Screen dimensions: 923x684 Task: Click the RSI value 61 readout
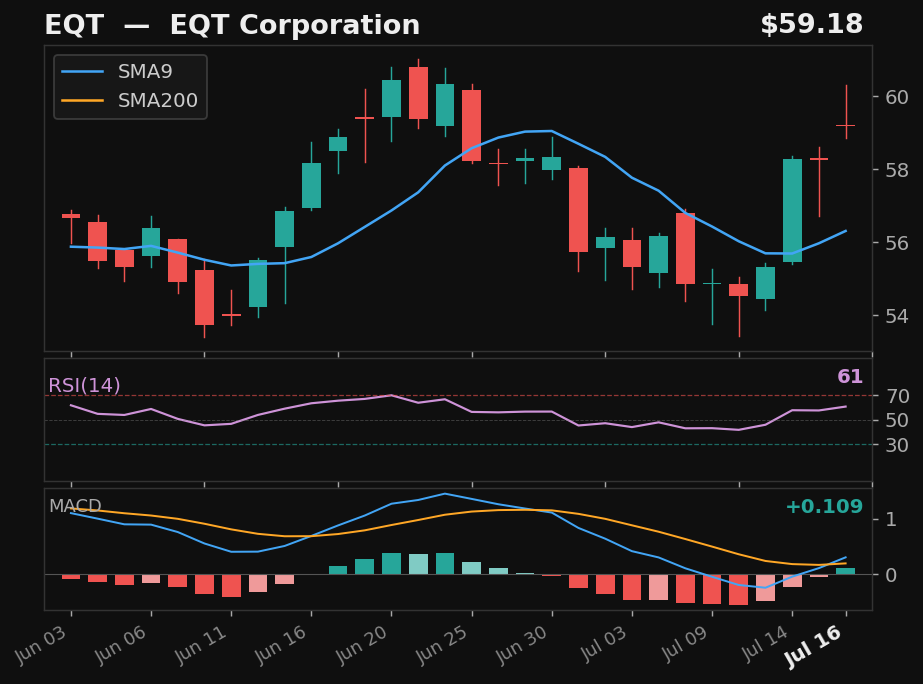[x=849, y=377]
